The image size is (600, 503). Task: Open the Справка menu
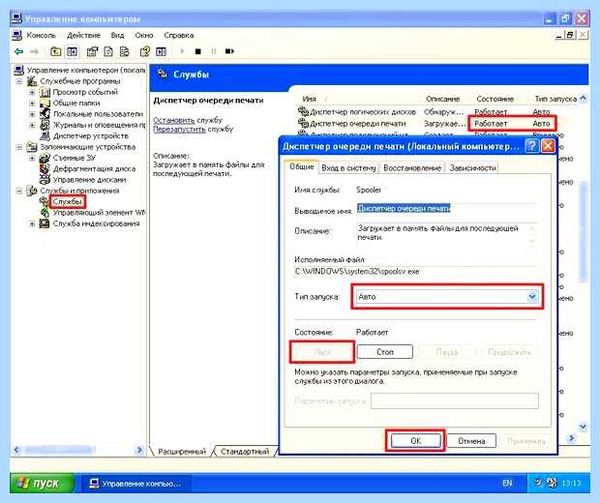coord(179,35)
